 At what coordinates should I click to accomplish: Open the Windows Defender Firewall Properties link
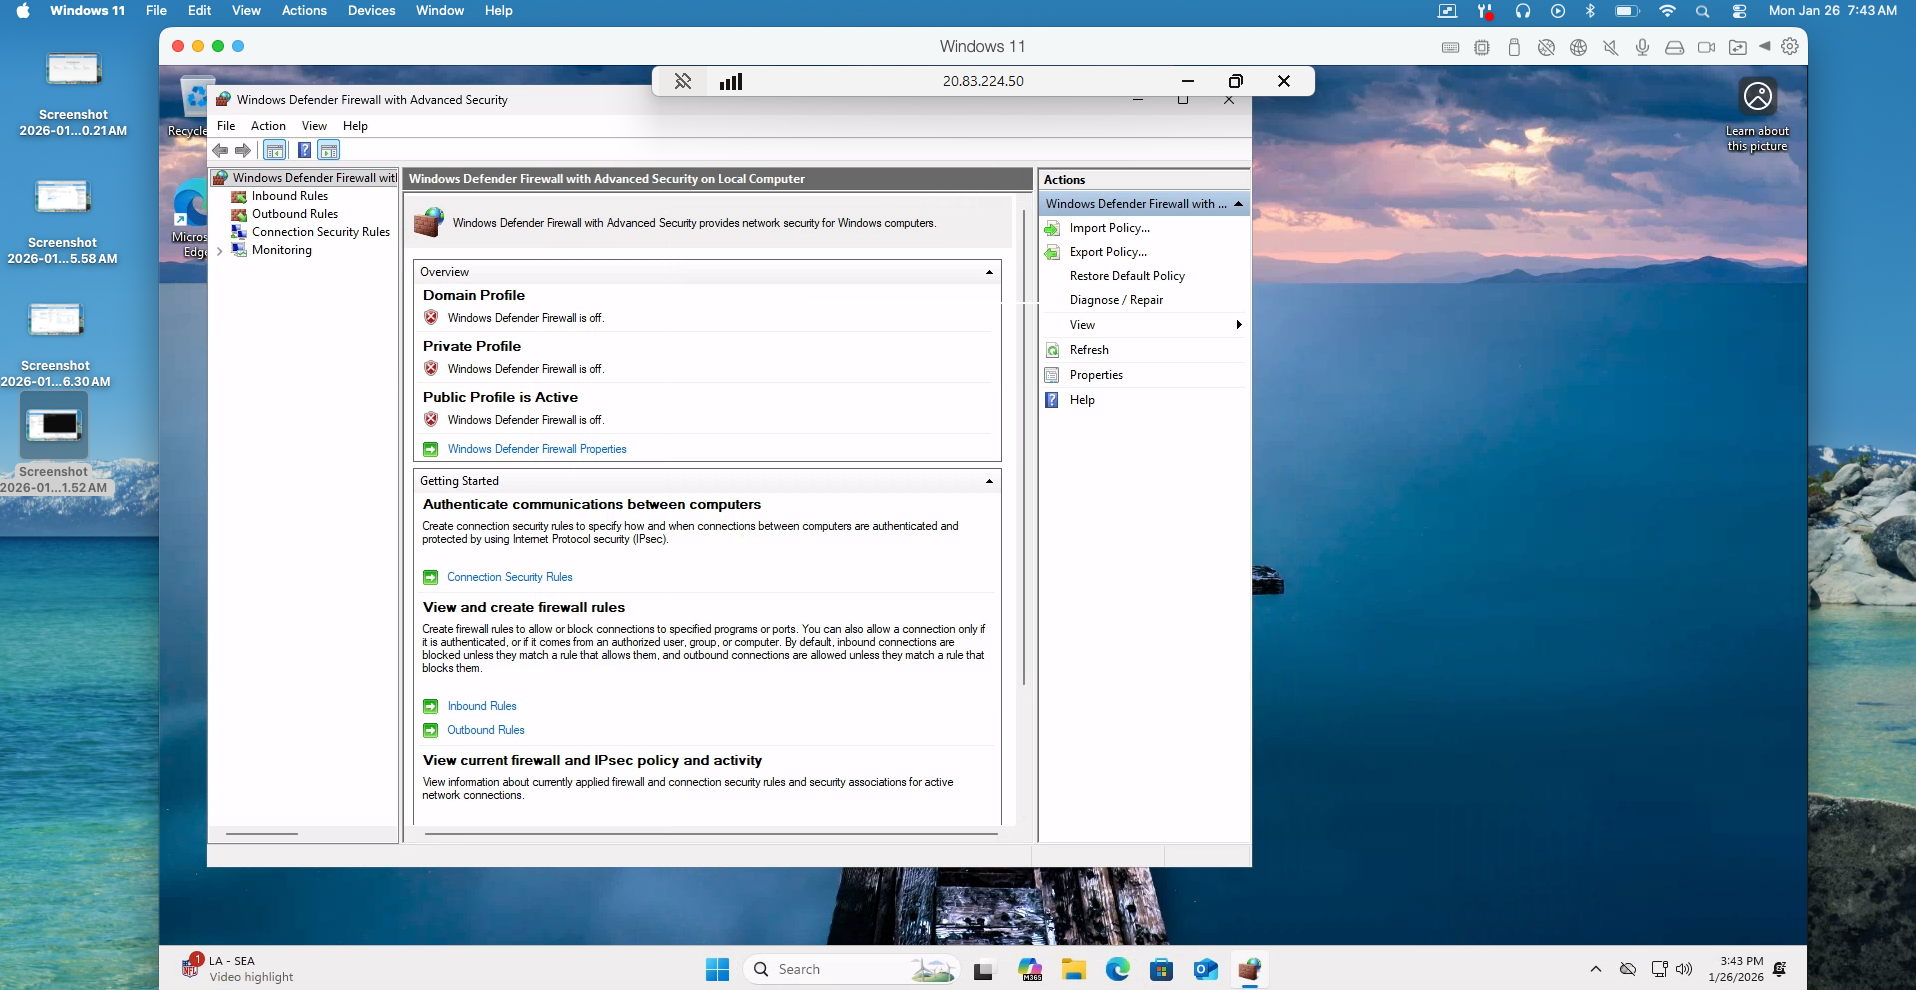click(x=537, y=449)
